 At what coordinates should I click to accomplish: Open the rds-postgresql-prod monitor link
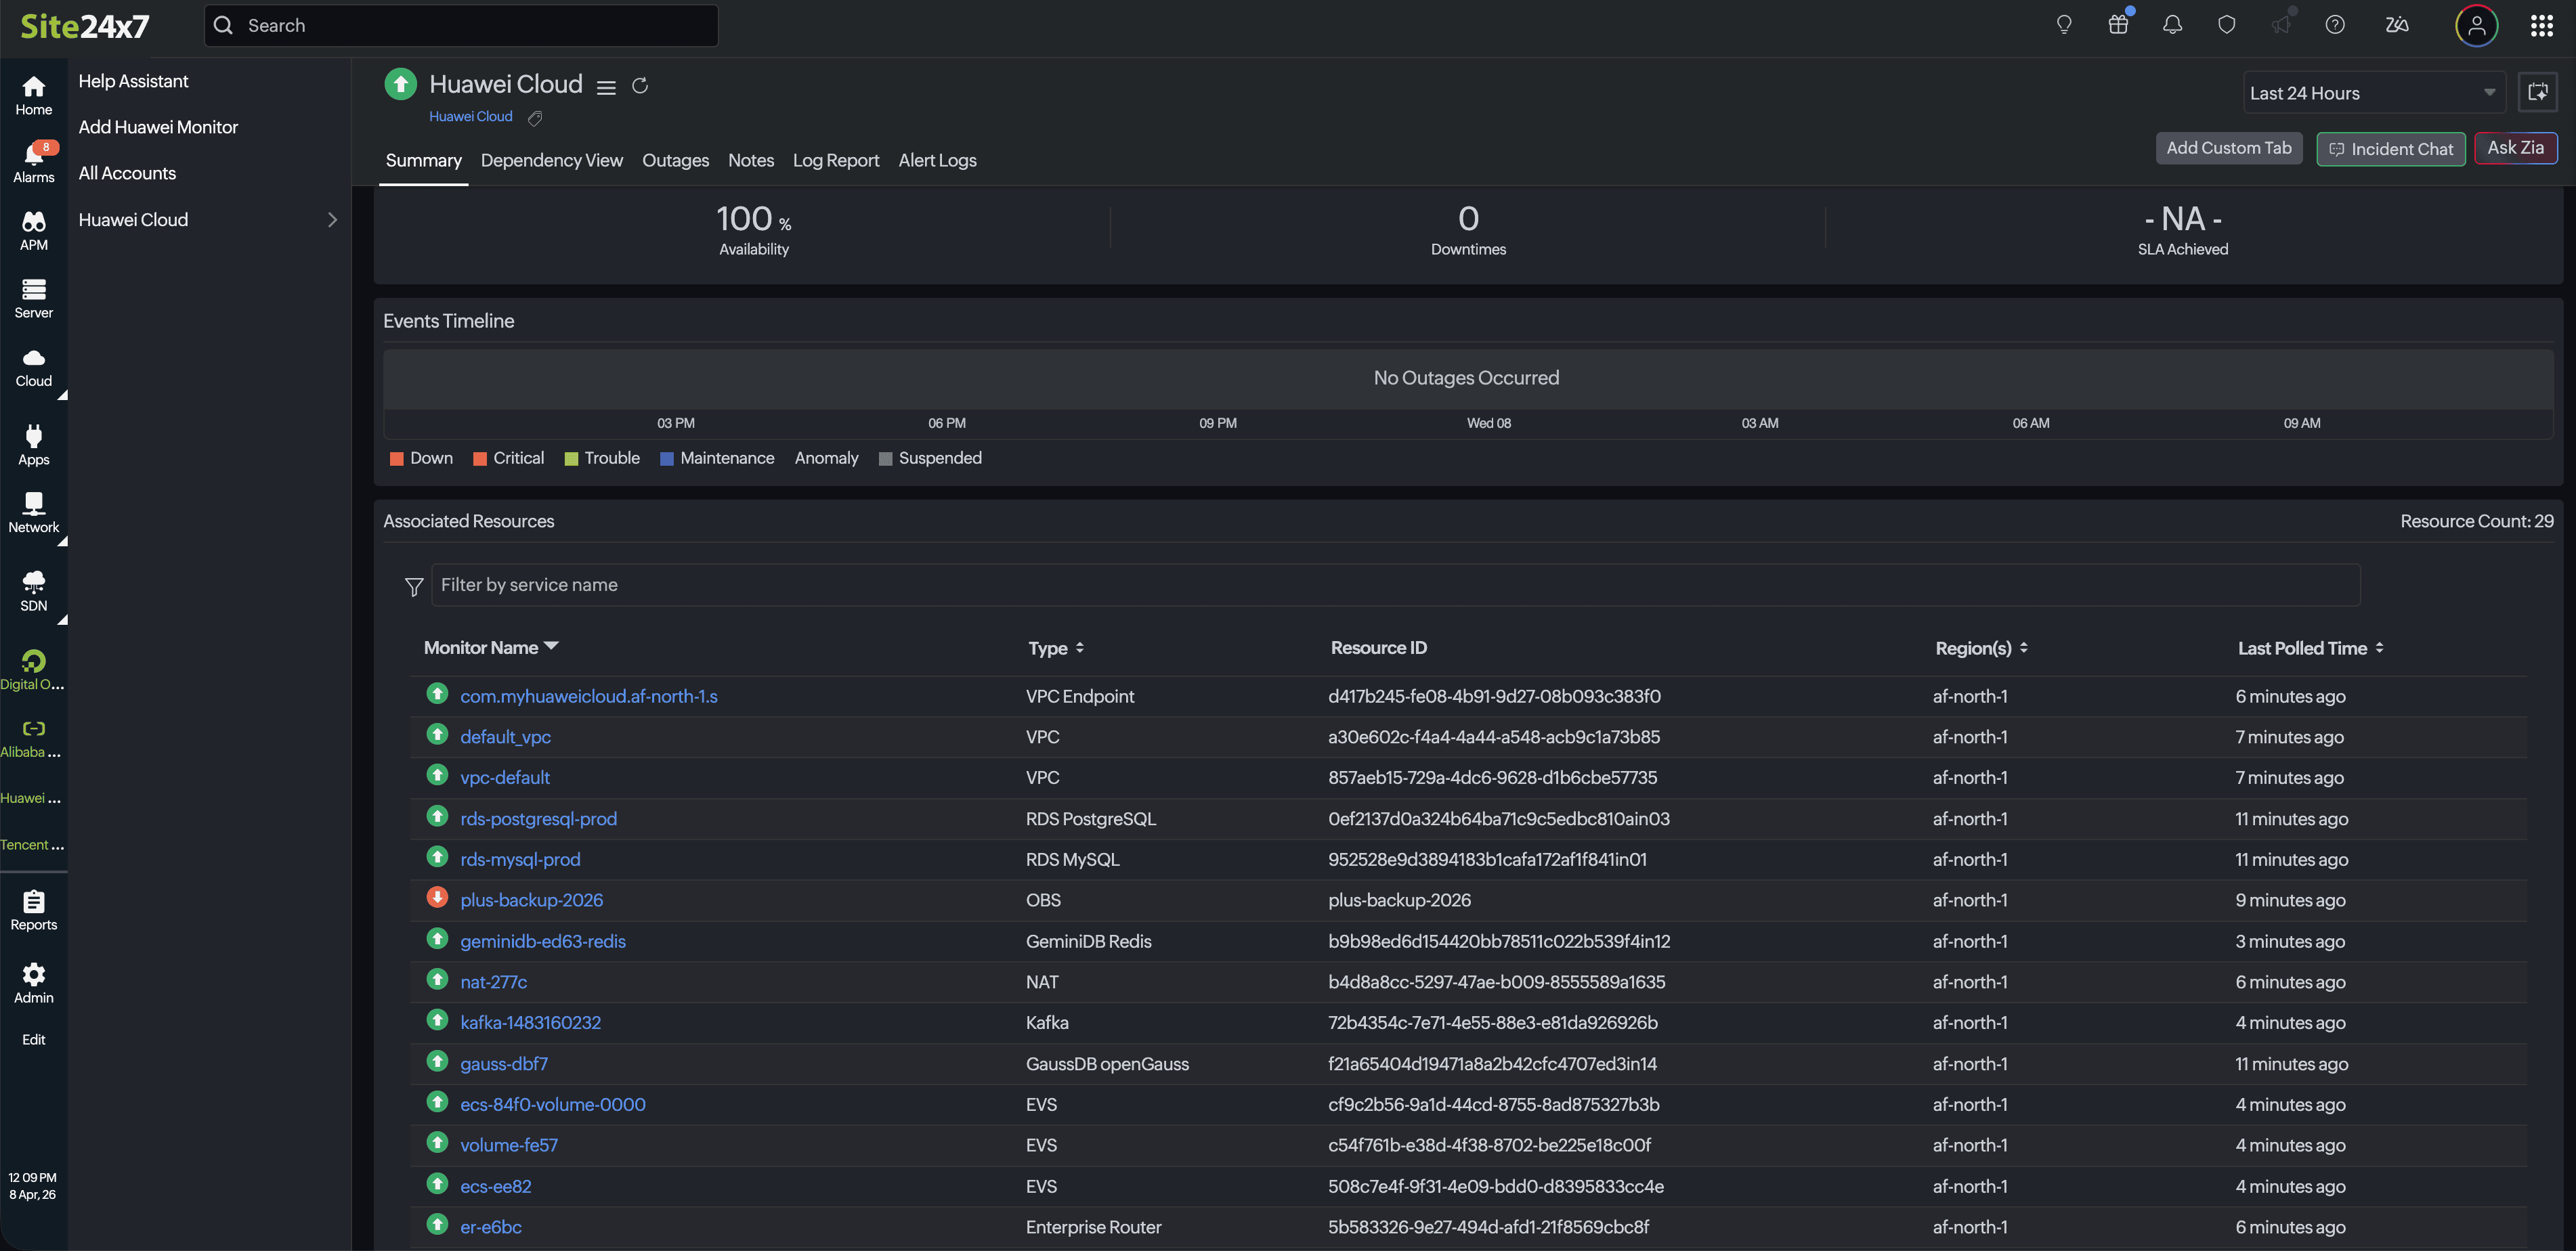click(538, 818)
